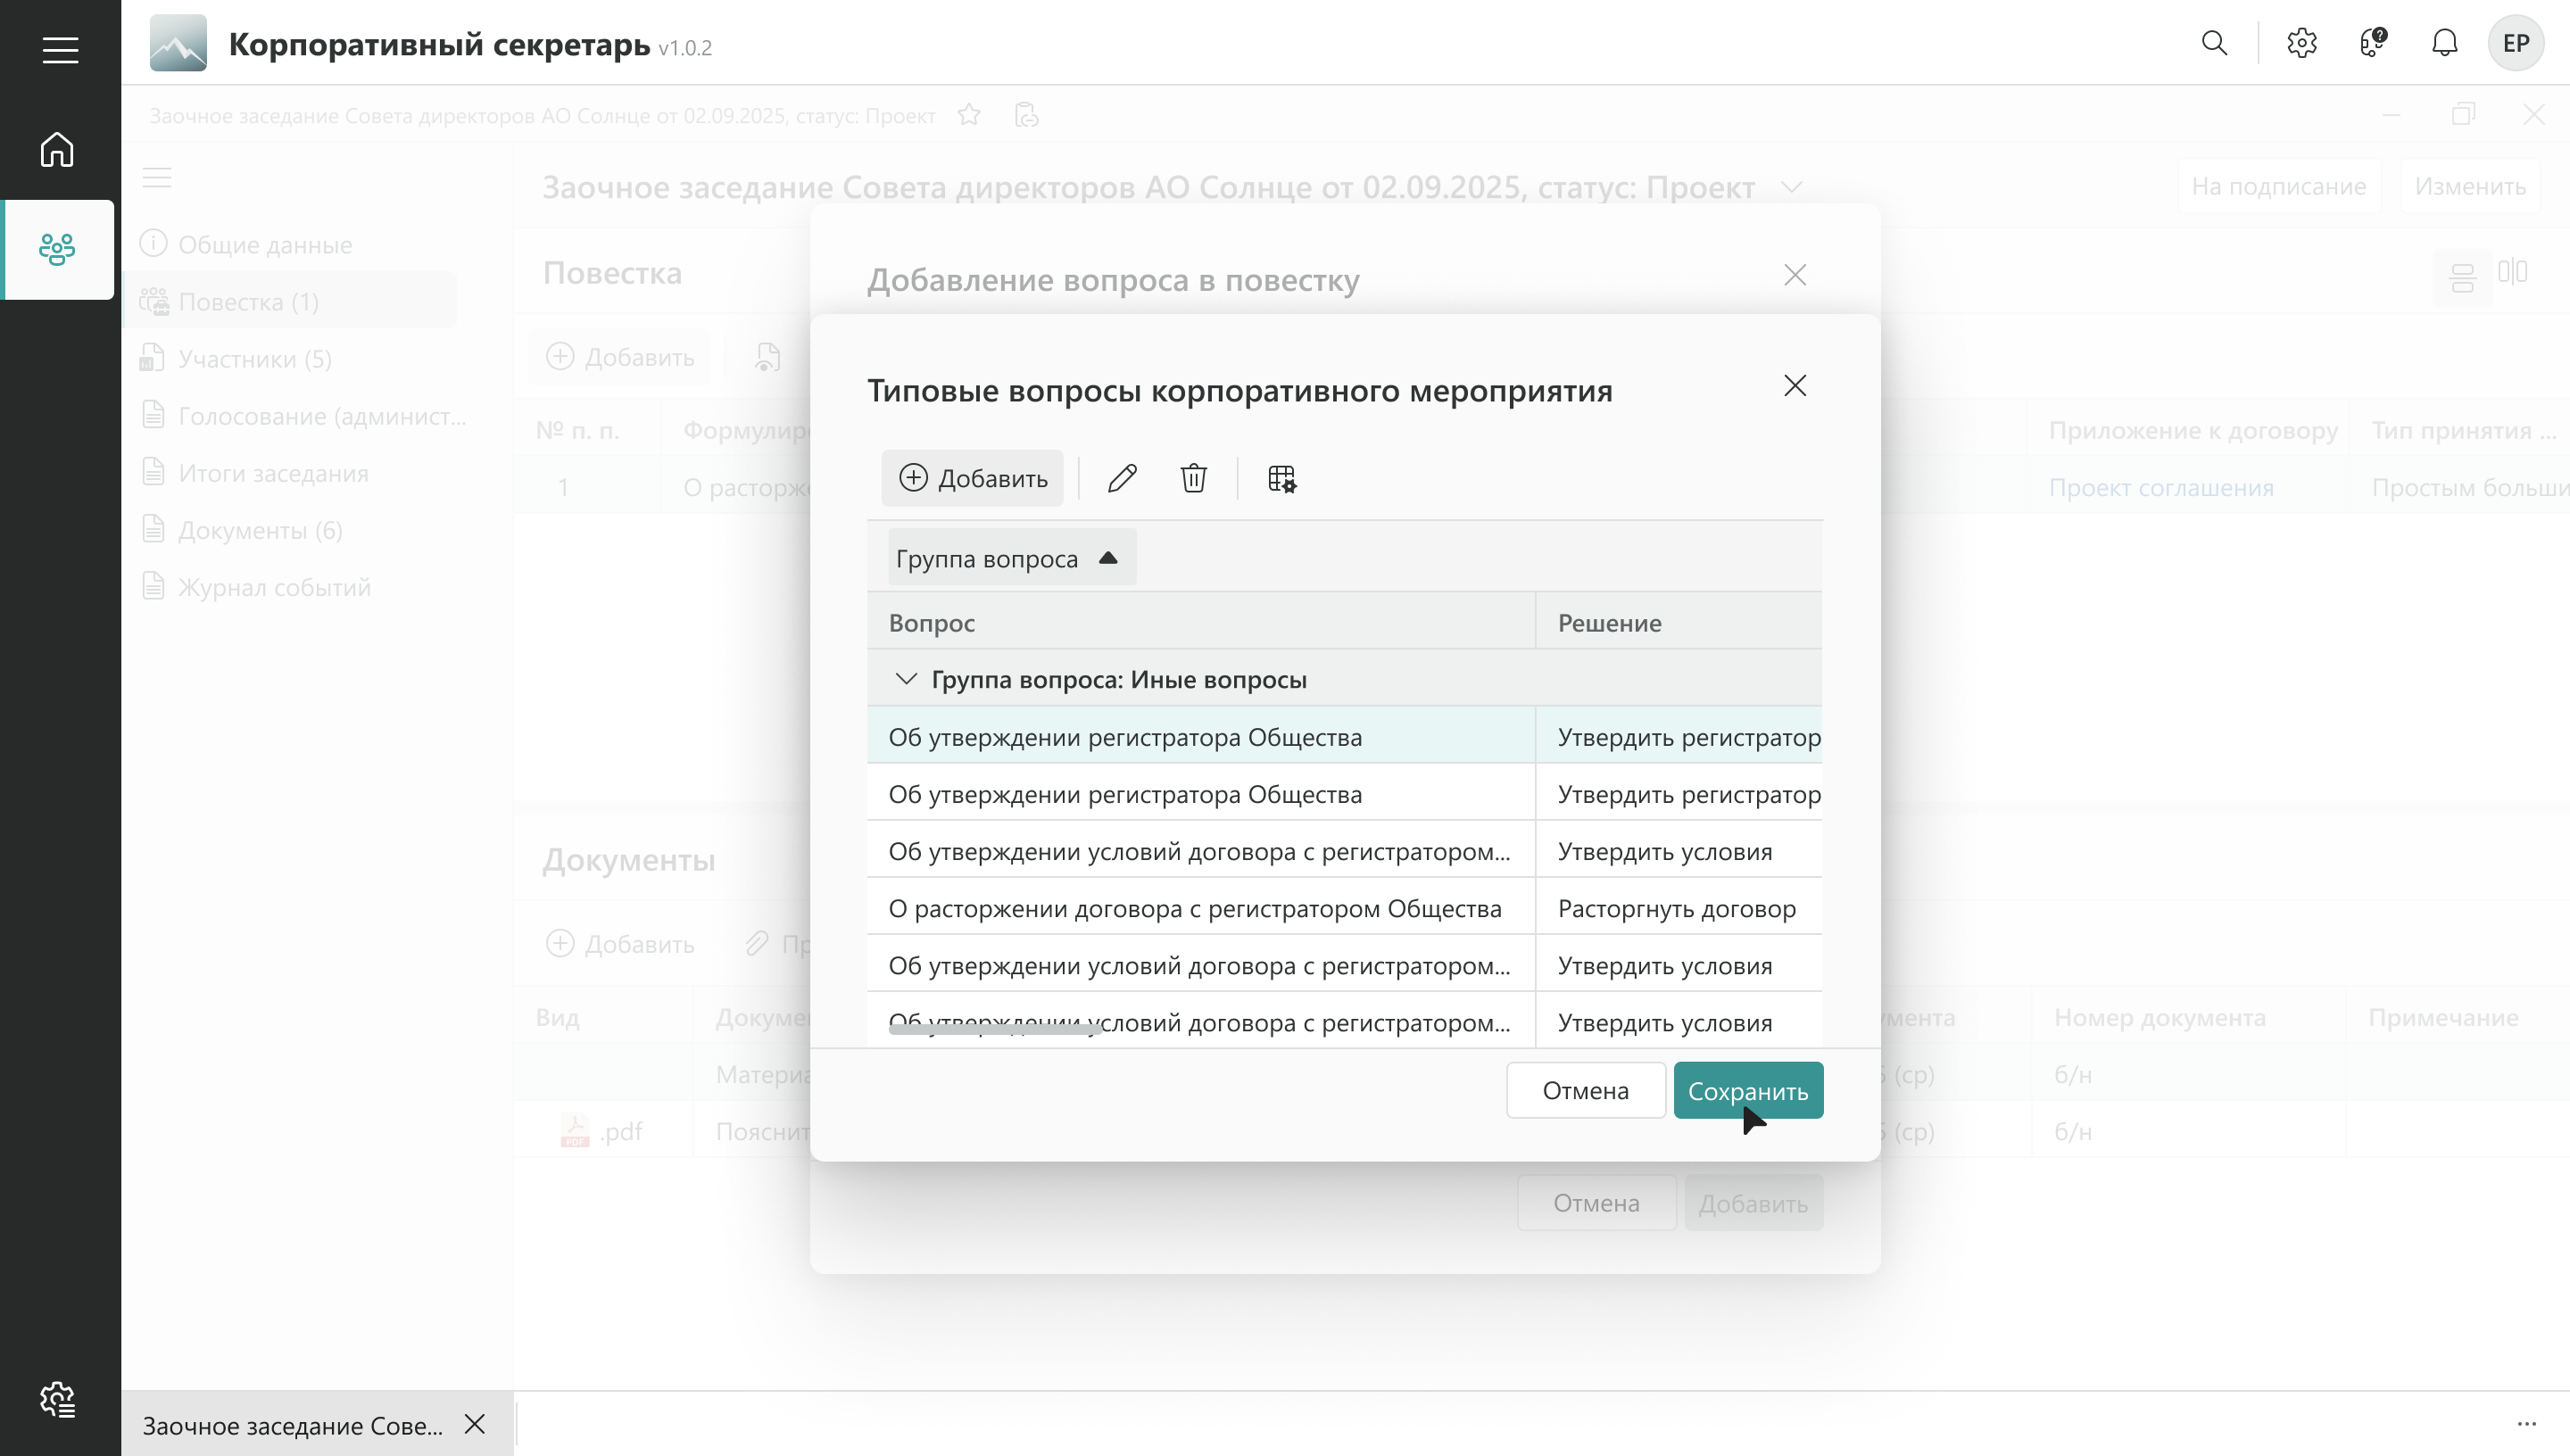Open table column settings icon
This screenshot has height=1456, width=2570.
click(1281, 478)
